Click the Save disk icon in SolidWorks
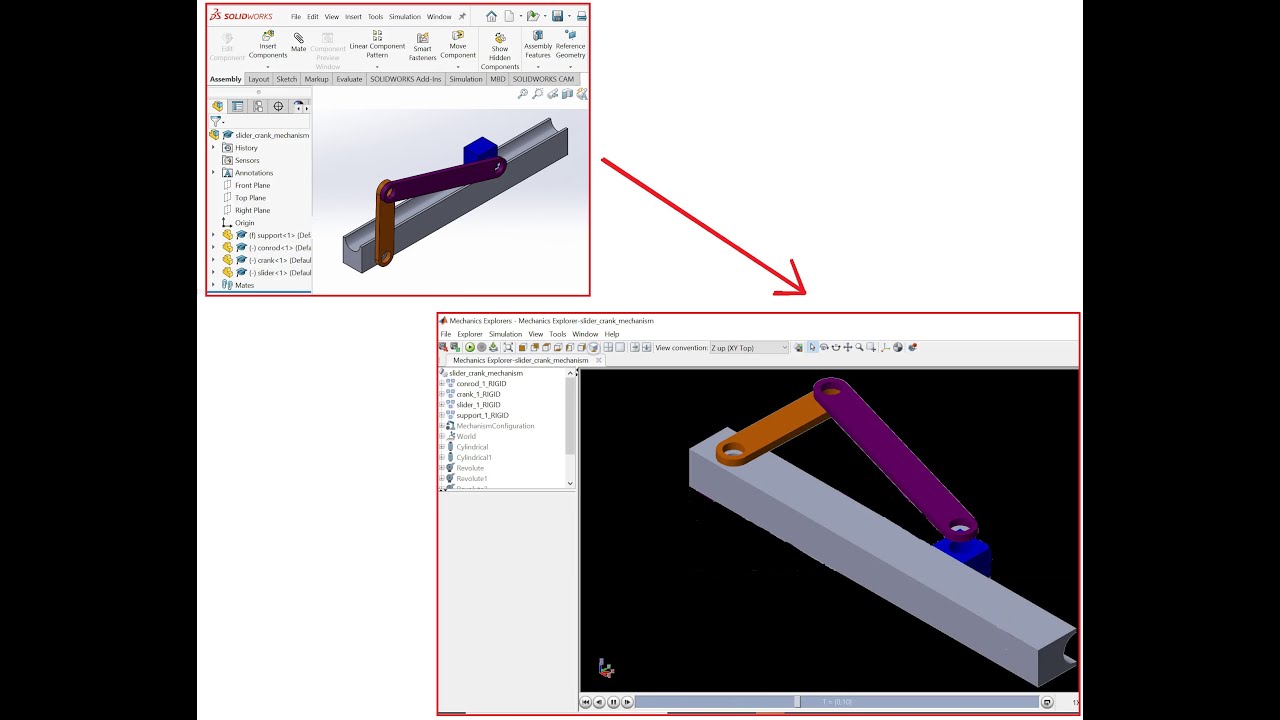1280x720 pixels. pos(557,16)
